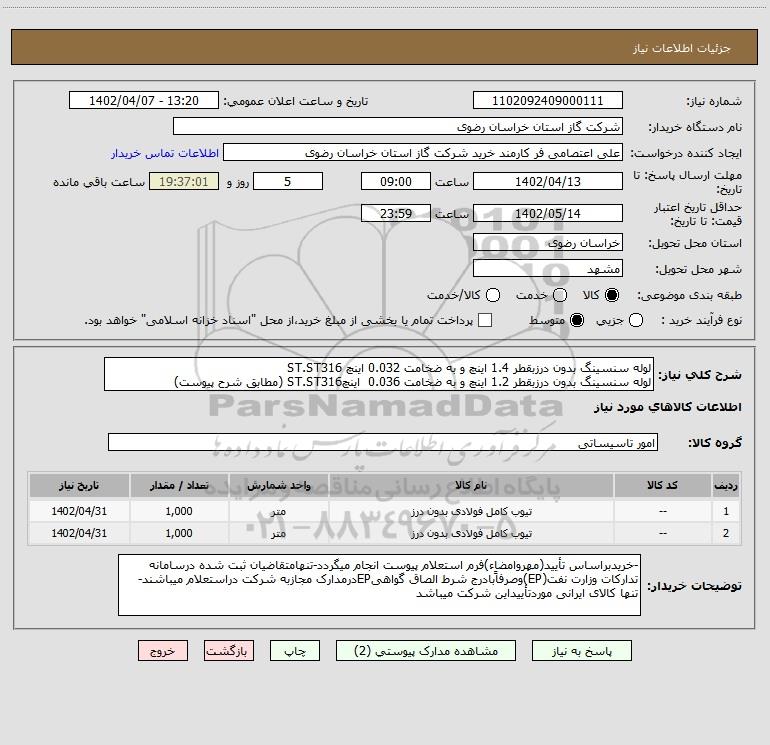Click the delivery city field مشهد
Image resolution: width=770 pixels, height=745 pixels.
(548, 269)
